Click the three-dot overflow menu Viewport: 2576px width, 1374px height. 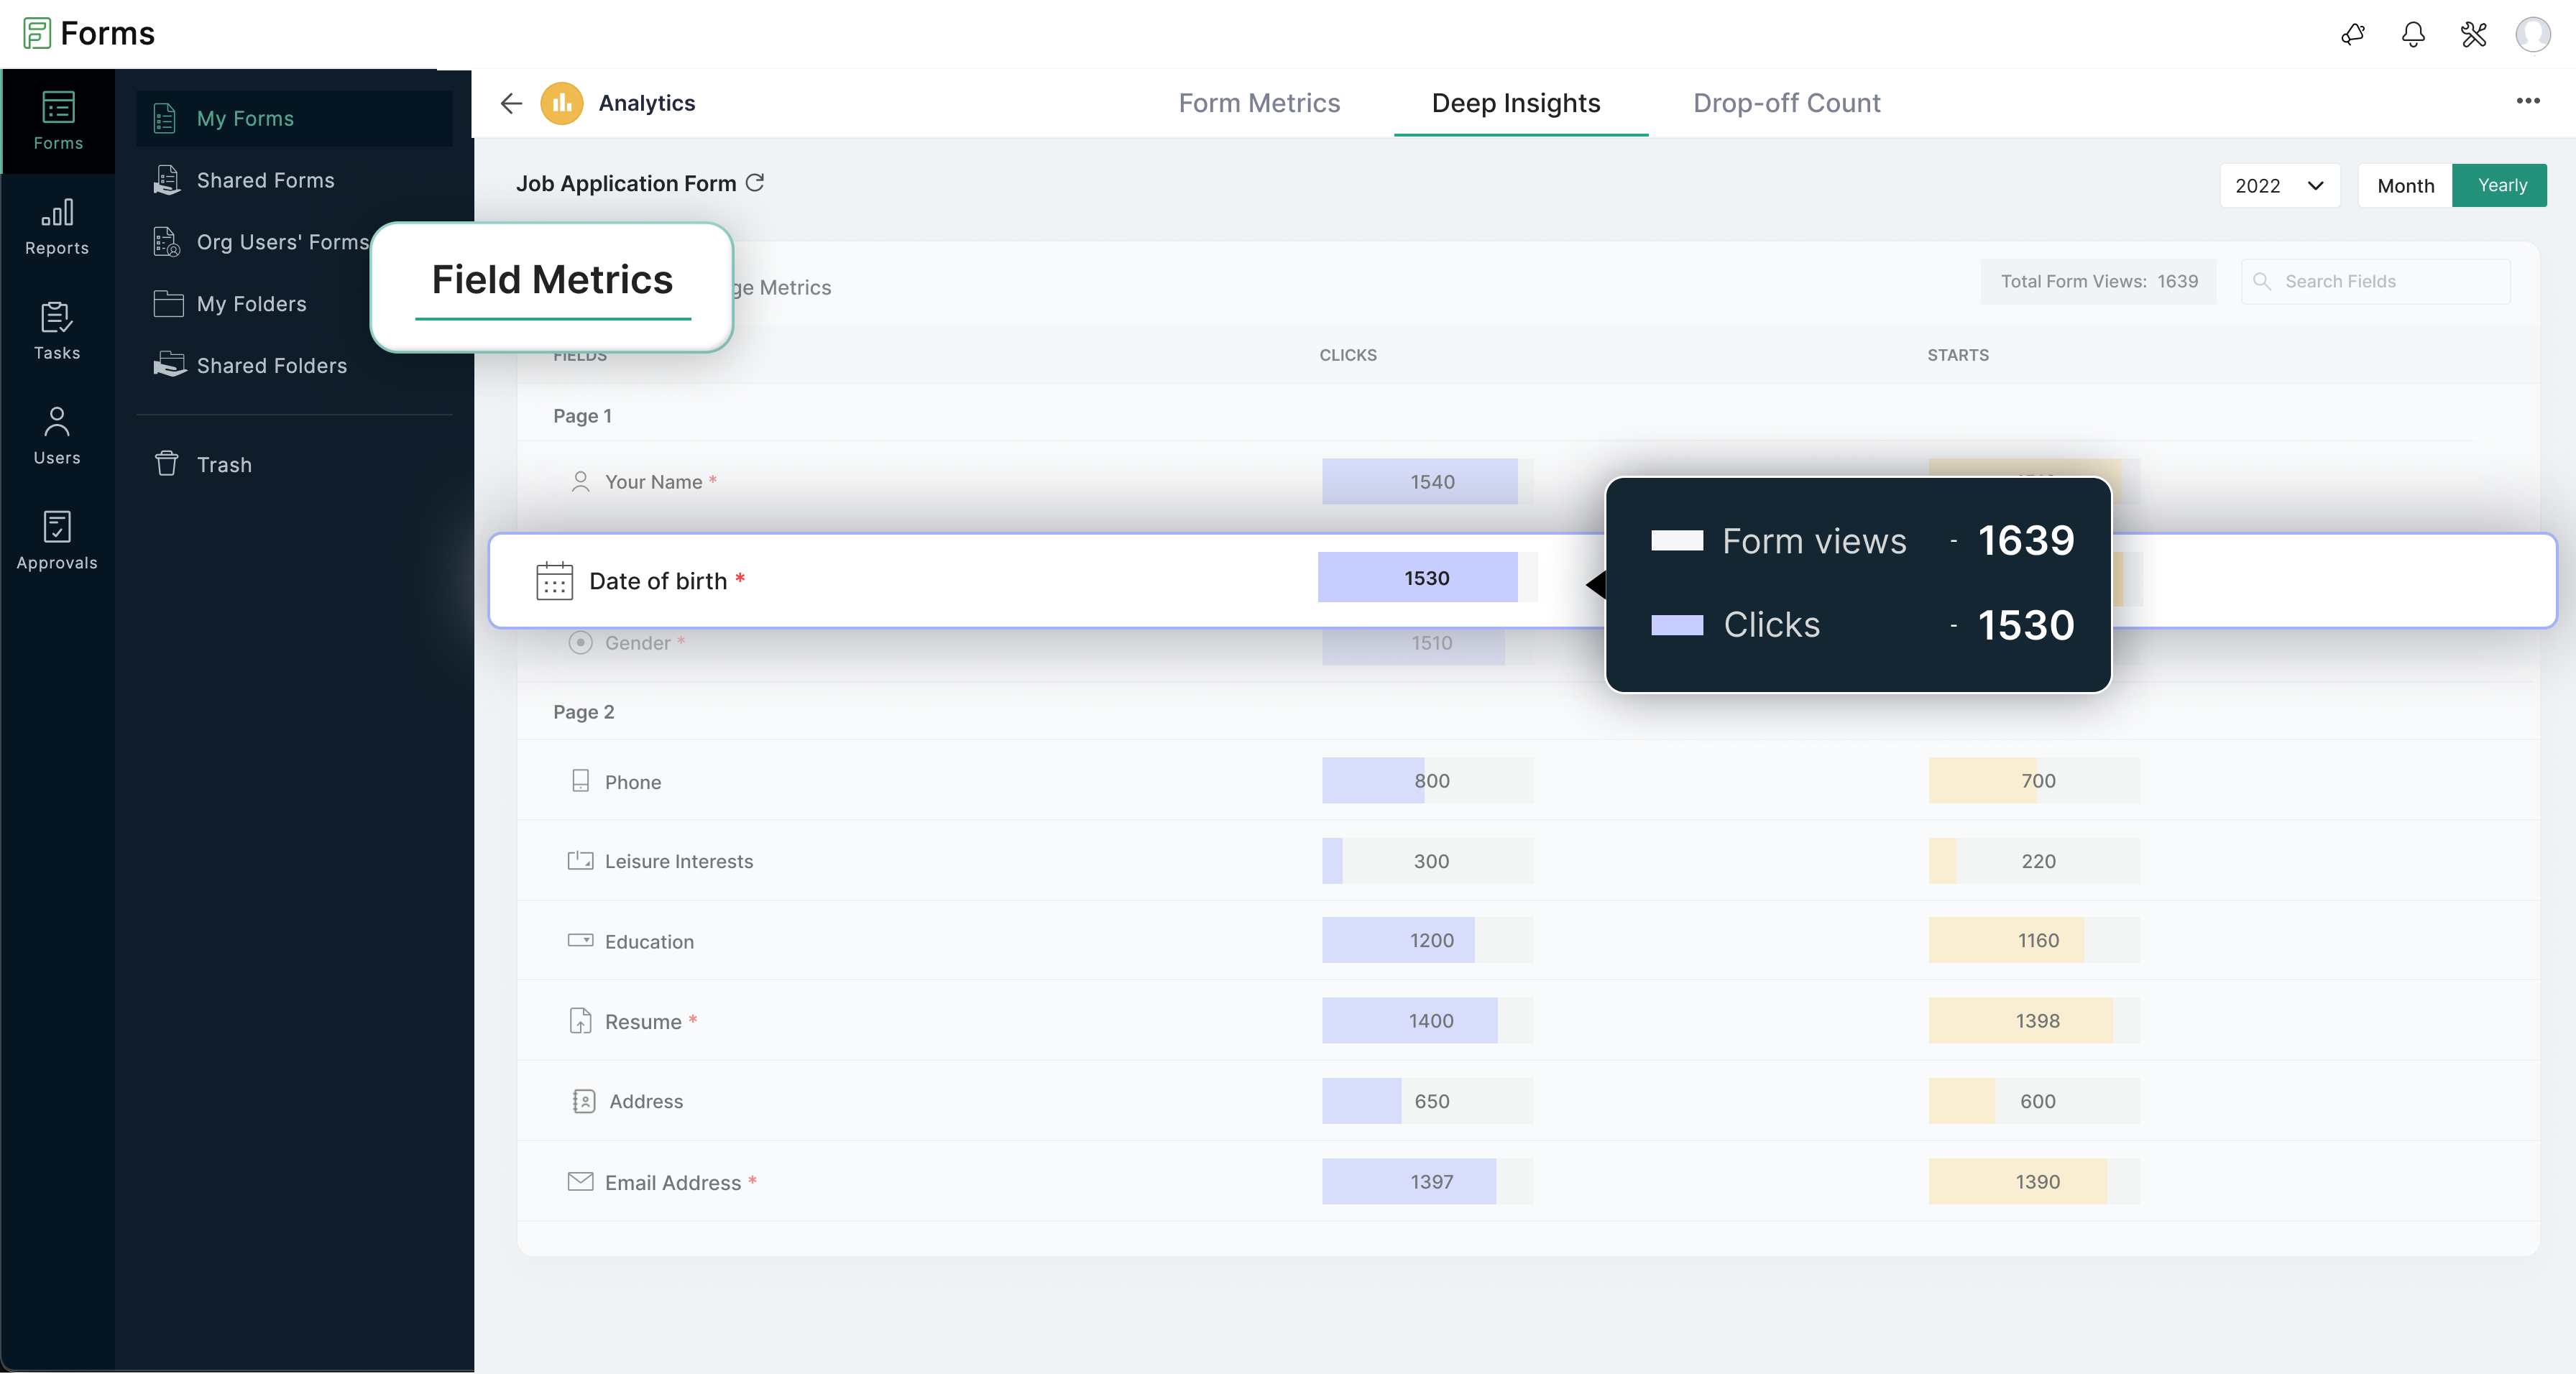click(x=2529, y=101)
